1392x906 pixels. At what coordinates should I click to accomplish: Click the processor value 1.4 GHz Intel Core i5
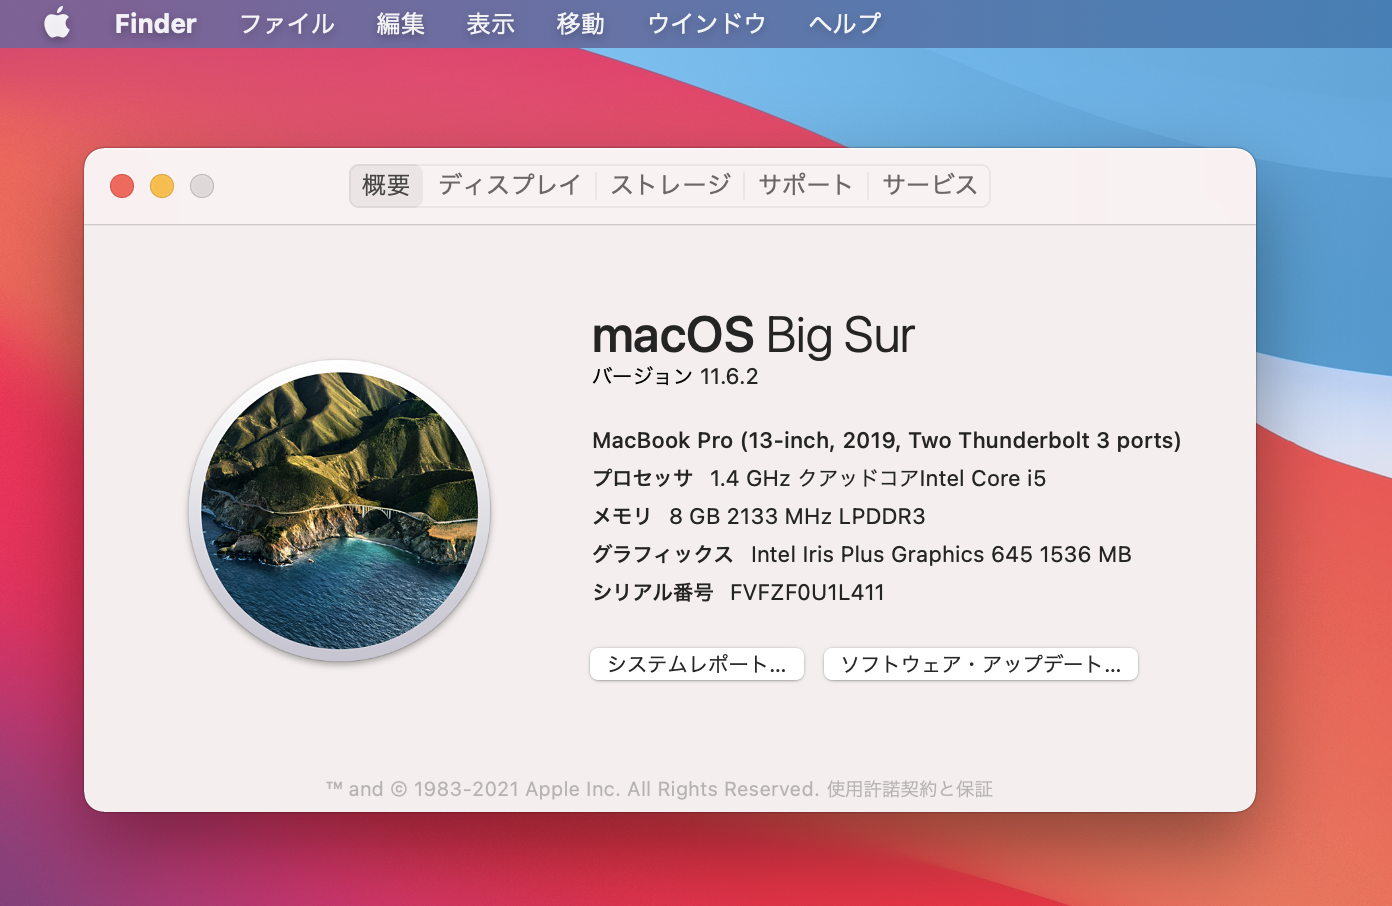(x=878, y=478)
